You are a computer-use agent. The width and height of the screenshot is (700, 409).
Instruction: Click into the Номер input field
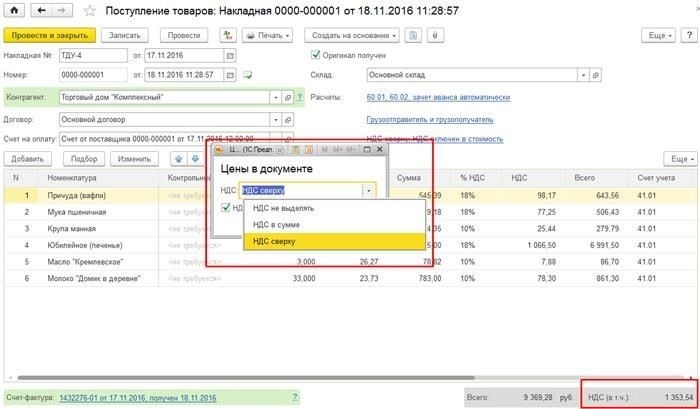coord(94,75)
